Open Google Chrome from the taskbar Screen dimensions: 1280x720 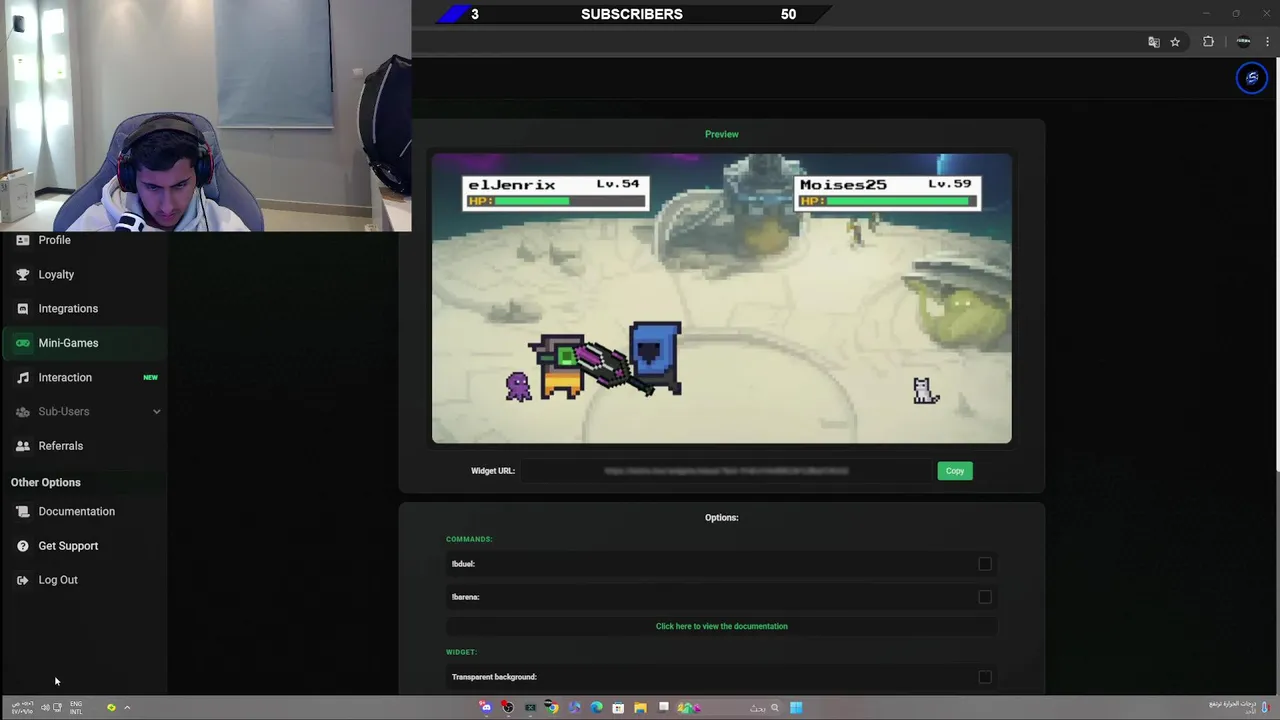tap(552, 708)
